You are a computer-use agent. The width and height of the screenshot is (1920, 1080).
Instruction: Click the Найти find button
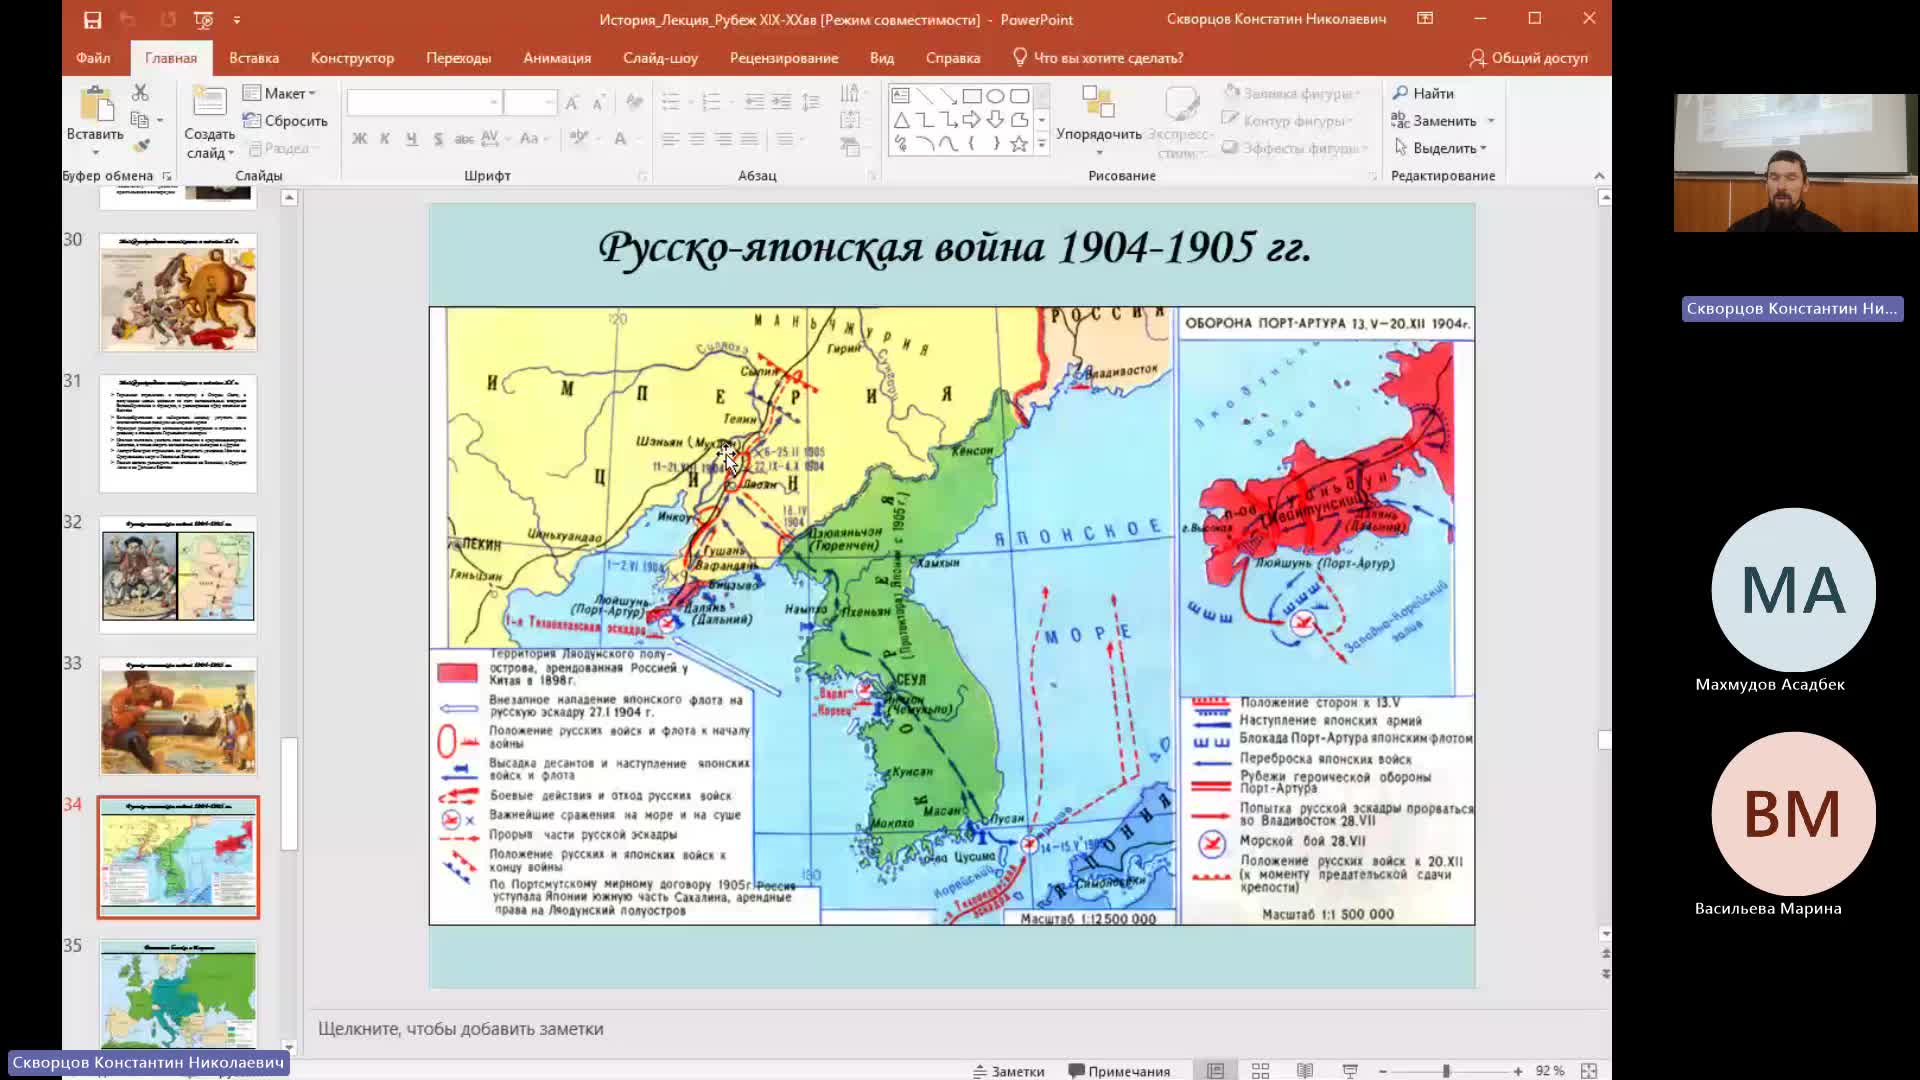[1423, 93]
